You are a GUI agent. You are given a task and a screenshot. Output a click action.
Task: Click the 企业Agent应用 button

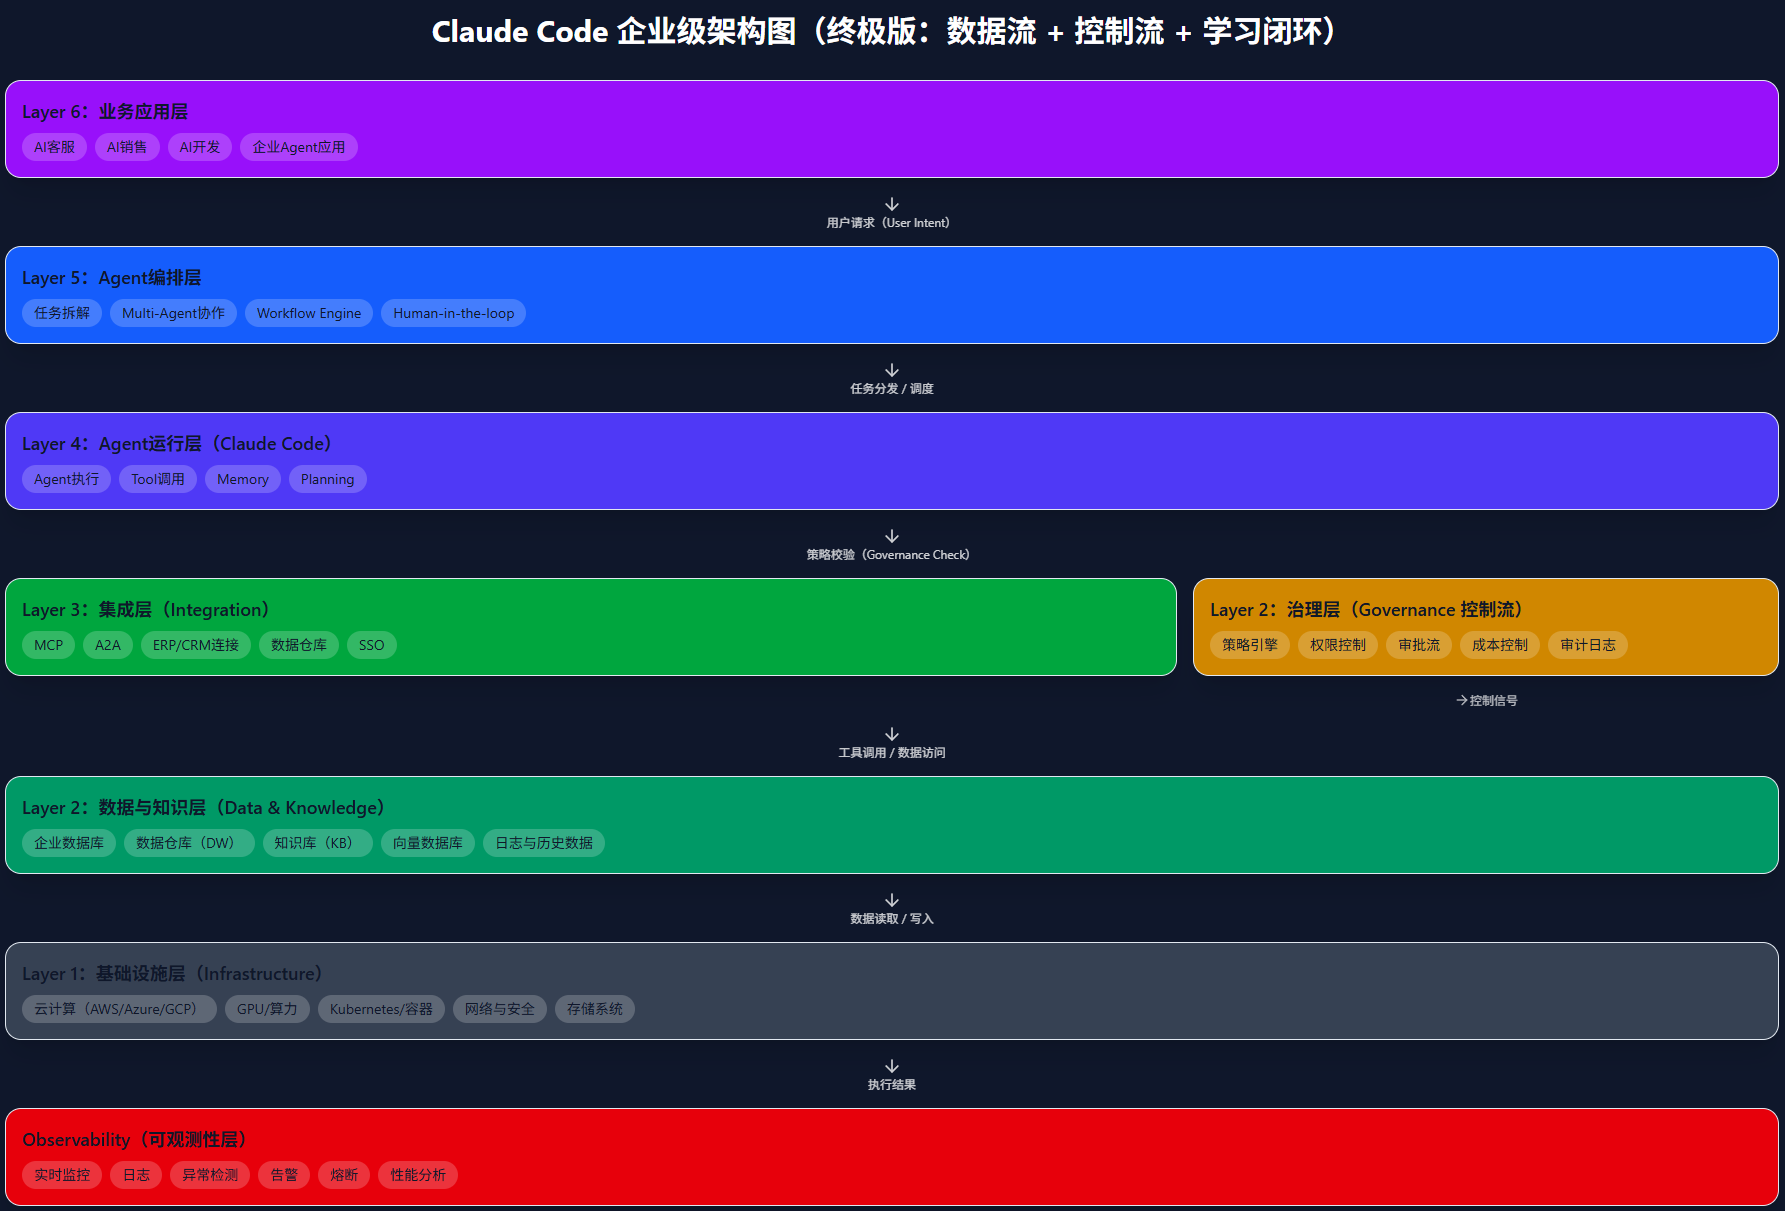298,147
